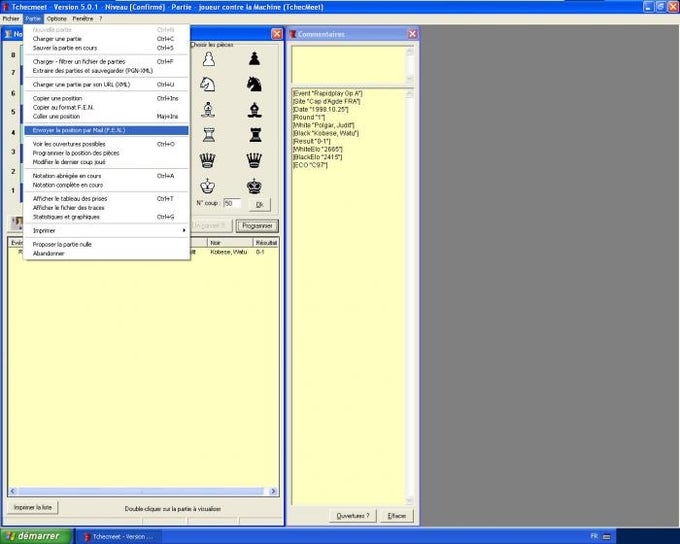Select the black pawn piece
Screen dimensions: 680x544
click(254, 59)
